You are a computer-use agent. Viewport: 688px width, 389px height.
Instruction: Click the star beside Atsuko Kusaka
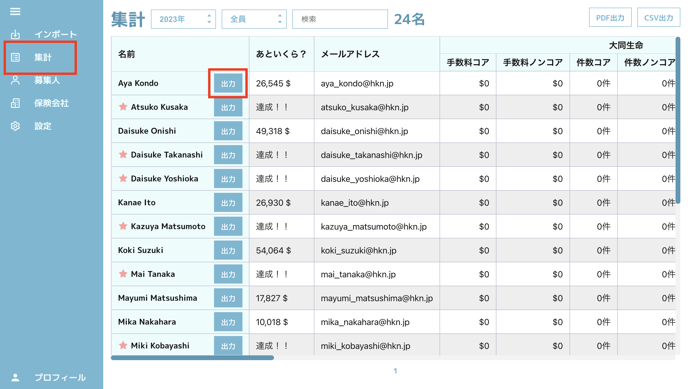[123, 107]
